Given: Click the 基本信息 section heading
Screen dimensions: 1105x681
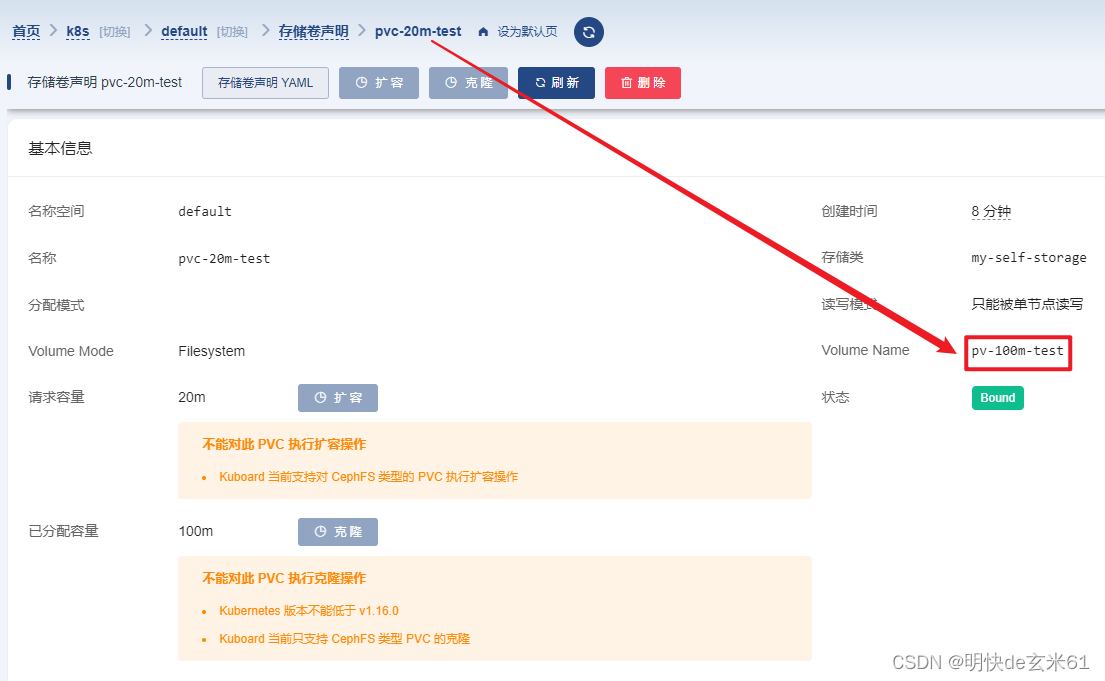Looking at the screenshot, I should click(x=61, y=148).
